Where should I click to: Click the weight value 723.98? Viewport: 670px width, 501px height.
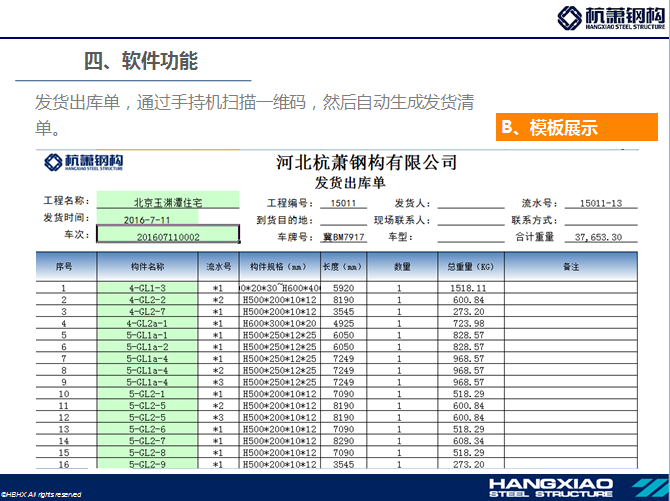click(468, 324)
